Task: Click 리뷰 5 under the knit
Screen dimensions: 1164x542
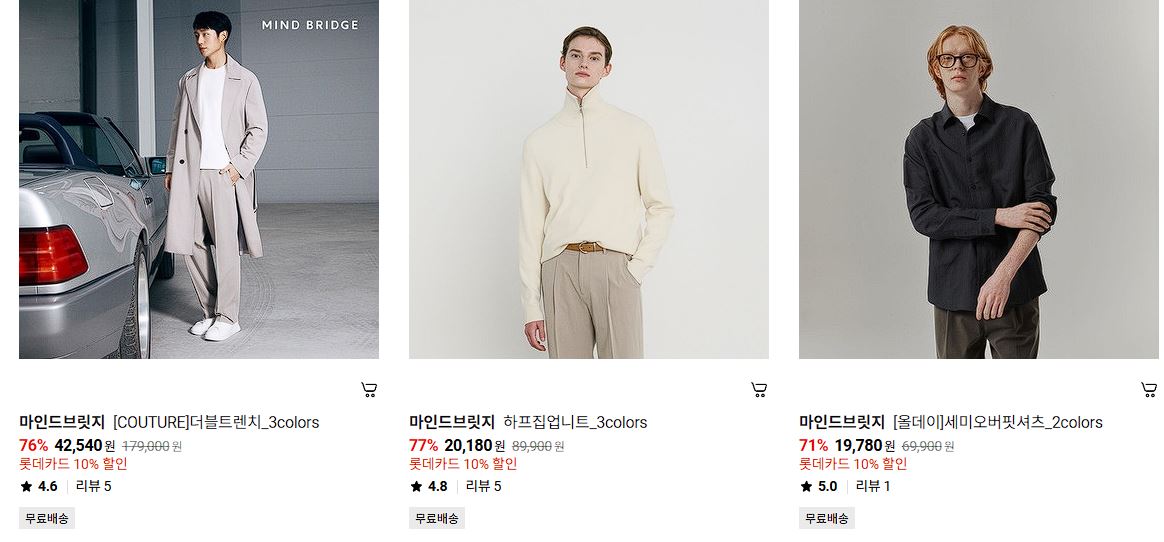Action: [x=483, y=486]
